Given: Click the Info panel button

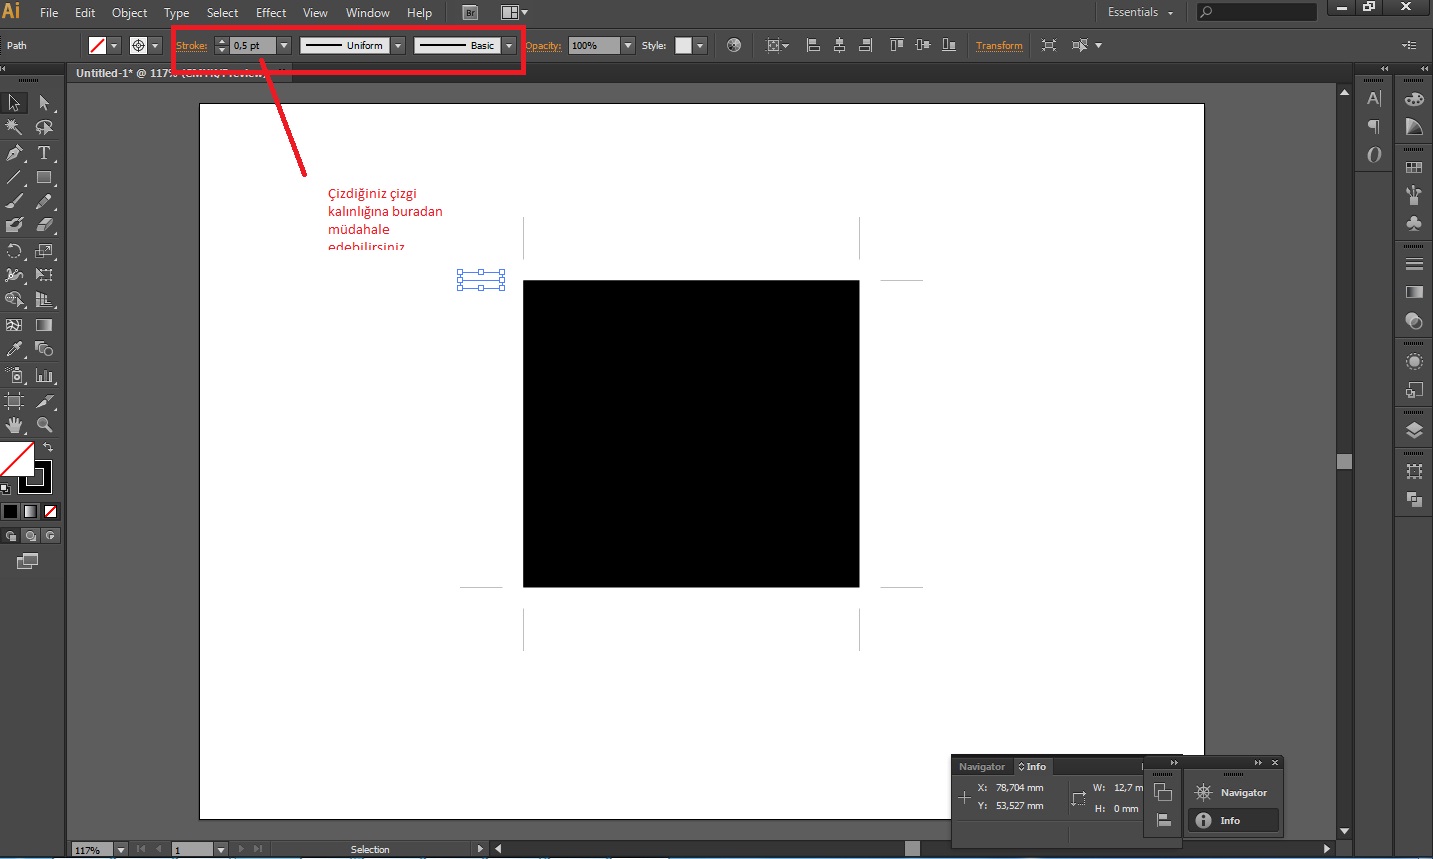Looking at the screenshot, I should (1232, 820).
